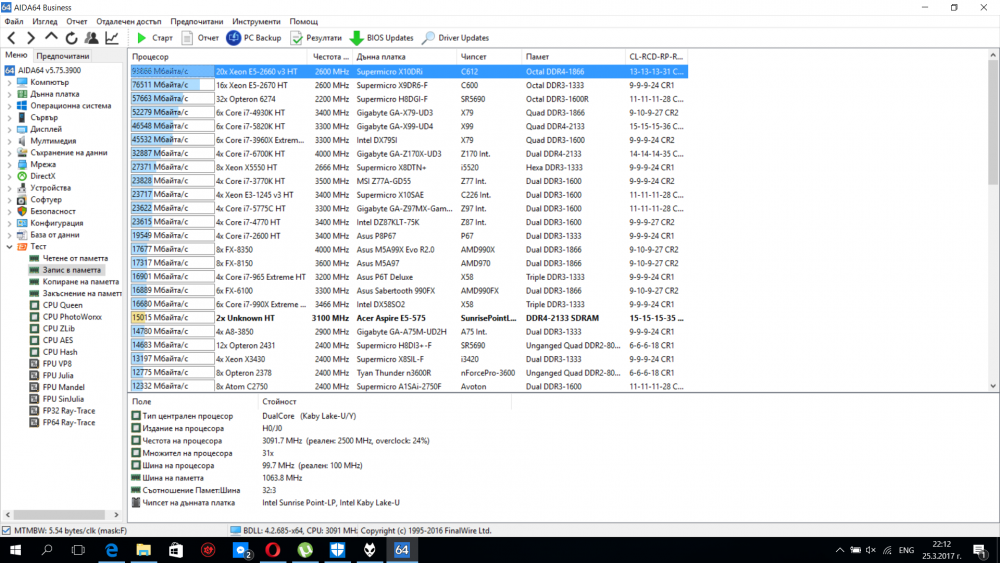Viewport: 1000px width, 563px height.
Task: Check Driver Updates
Action: pos(455,38)
